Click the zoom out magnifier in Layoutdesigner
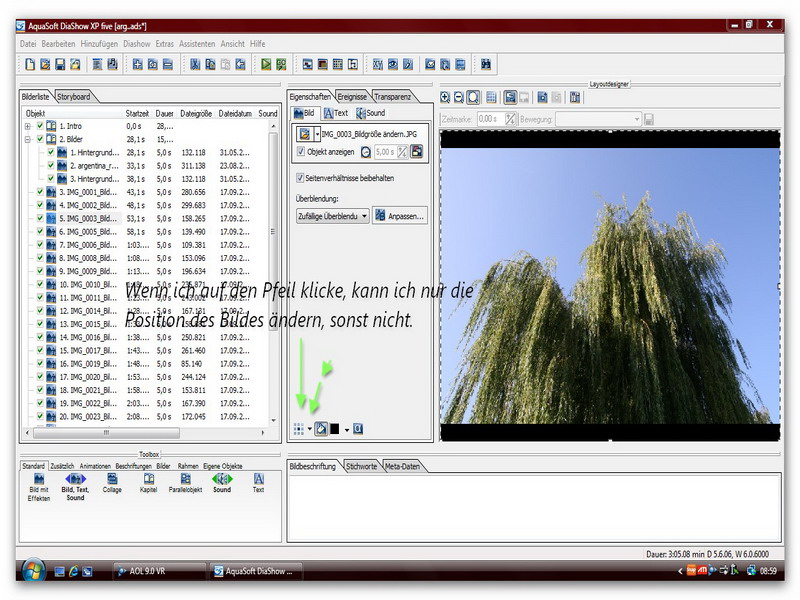This screenshot has height=600, width=800. 459,97
